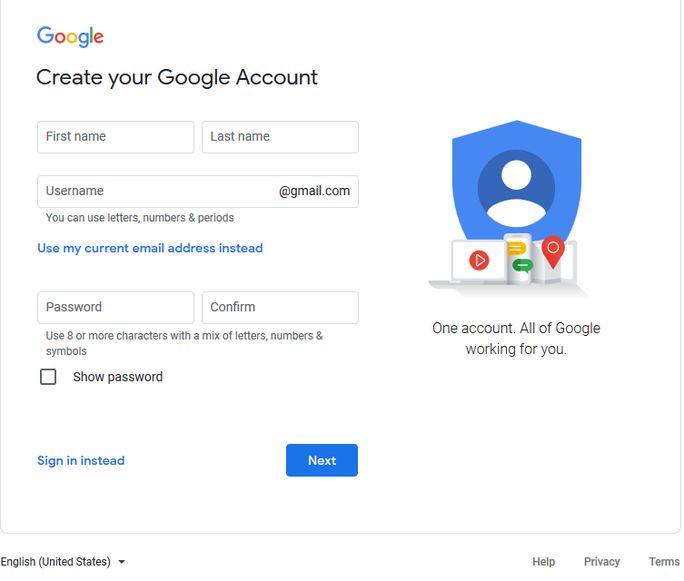
Task: Click the Confirm password field
Action: click(x=280, y=308)
